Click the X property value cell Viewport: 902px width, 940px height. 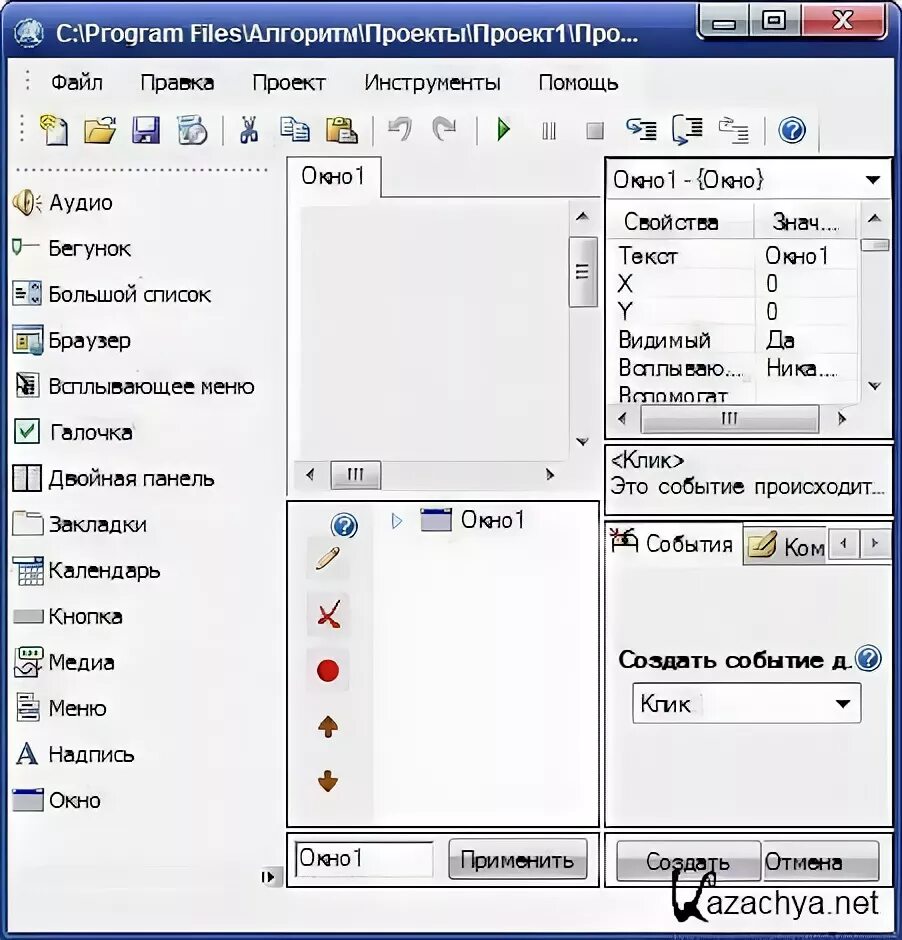point(806,284)
